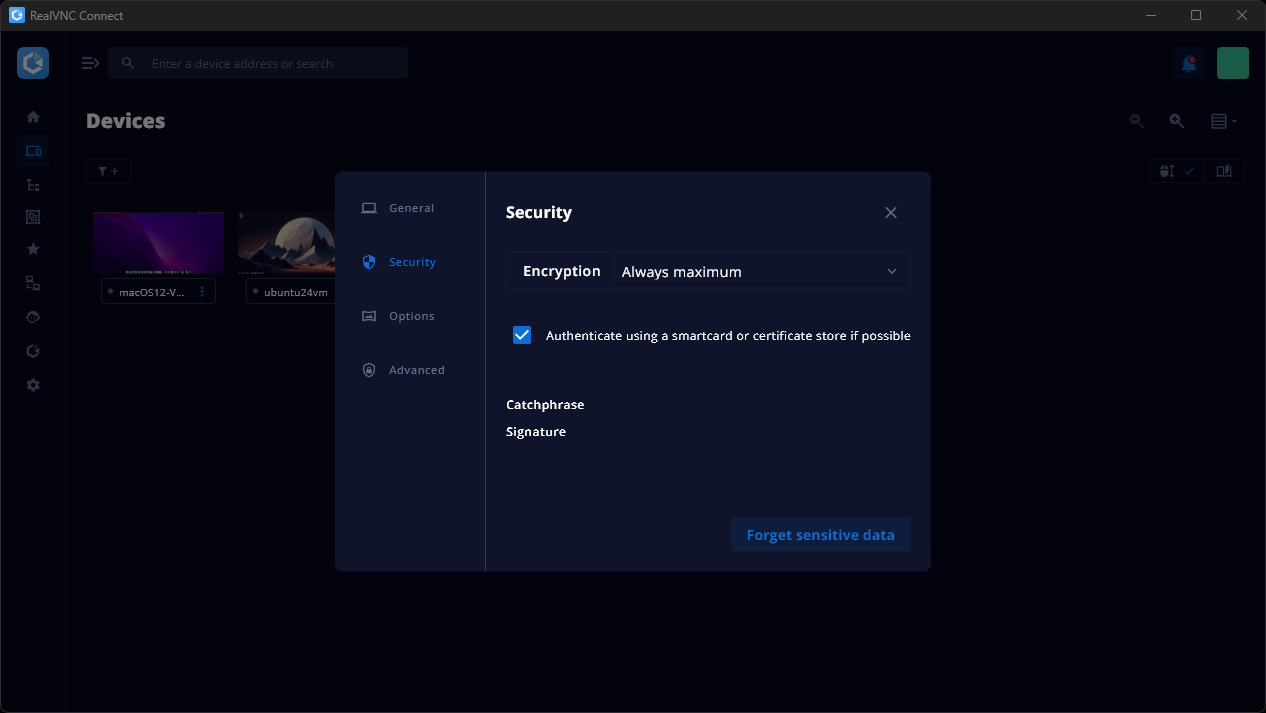Open the list view layout dropdown
Image resolution: width=1266 pixels, height=713 pixels.
tap(1224, 121)
